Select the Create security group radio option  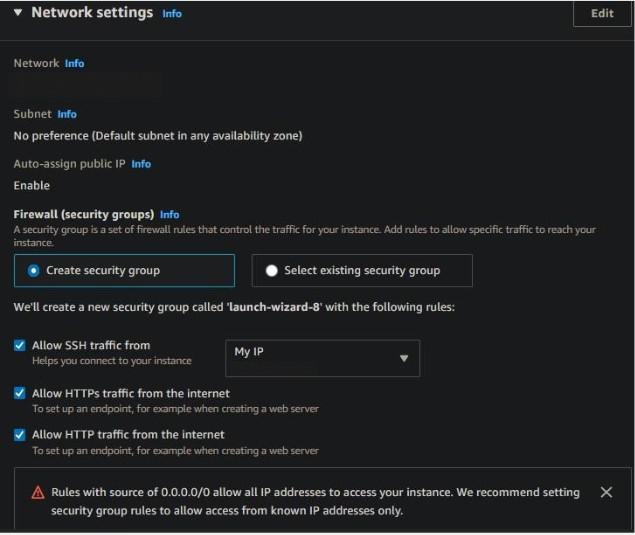[x=34, y=270]
